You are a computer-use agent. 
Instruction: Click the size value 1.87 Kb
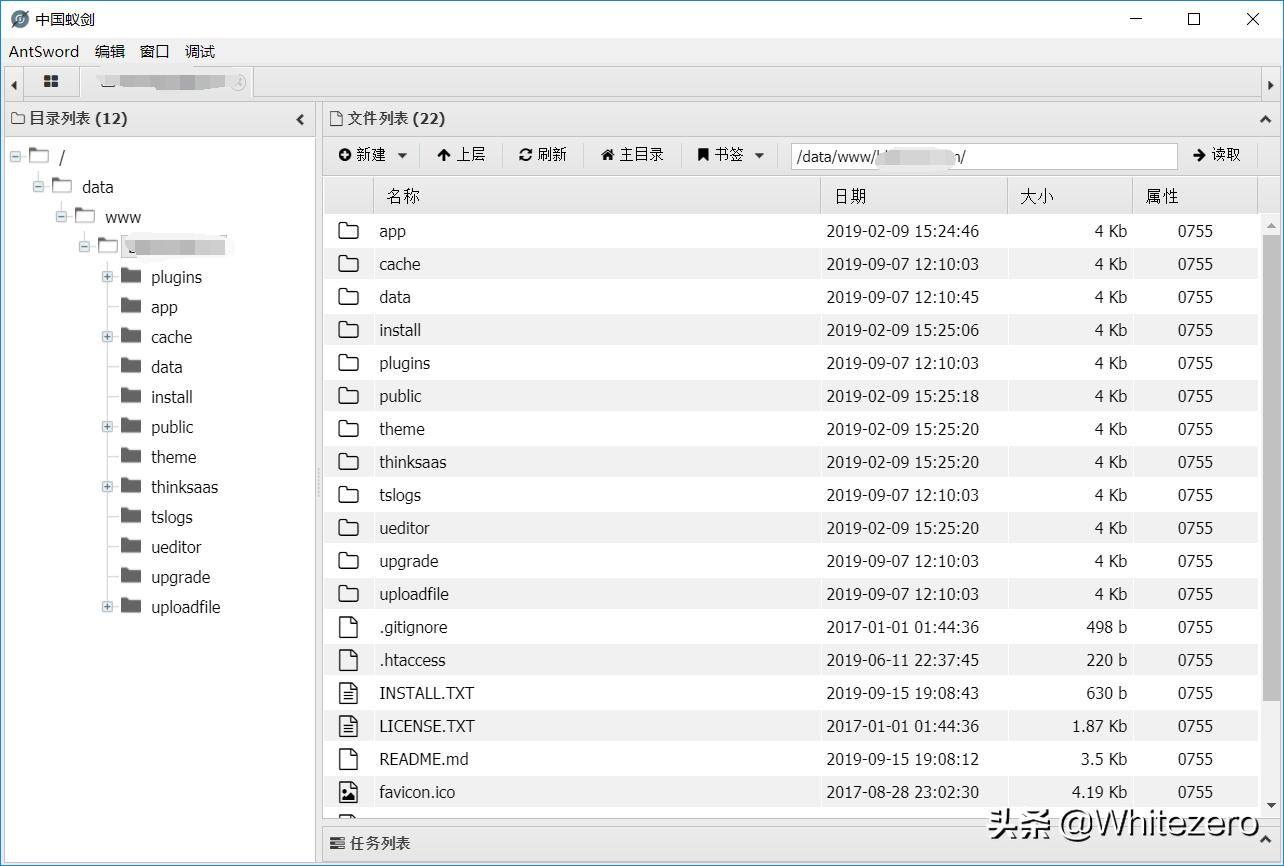[x=1099, y=726]
